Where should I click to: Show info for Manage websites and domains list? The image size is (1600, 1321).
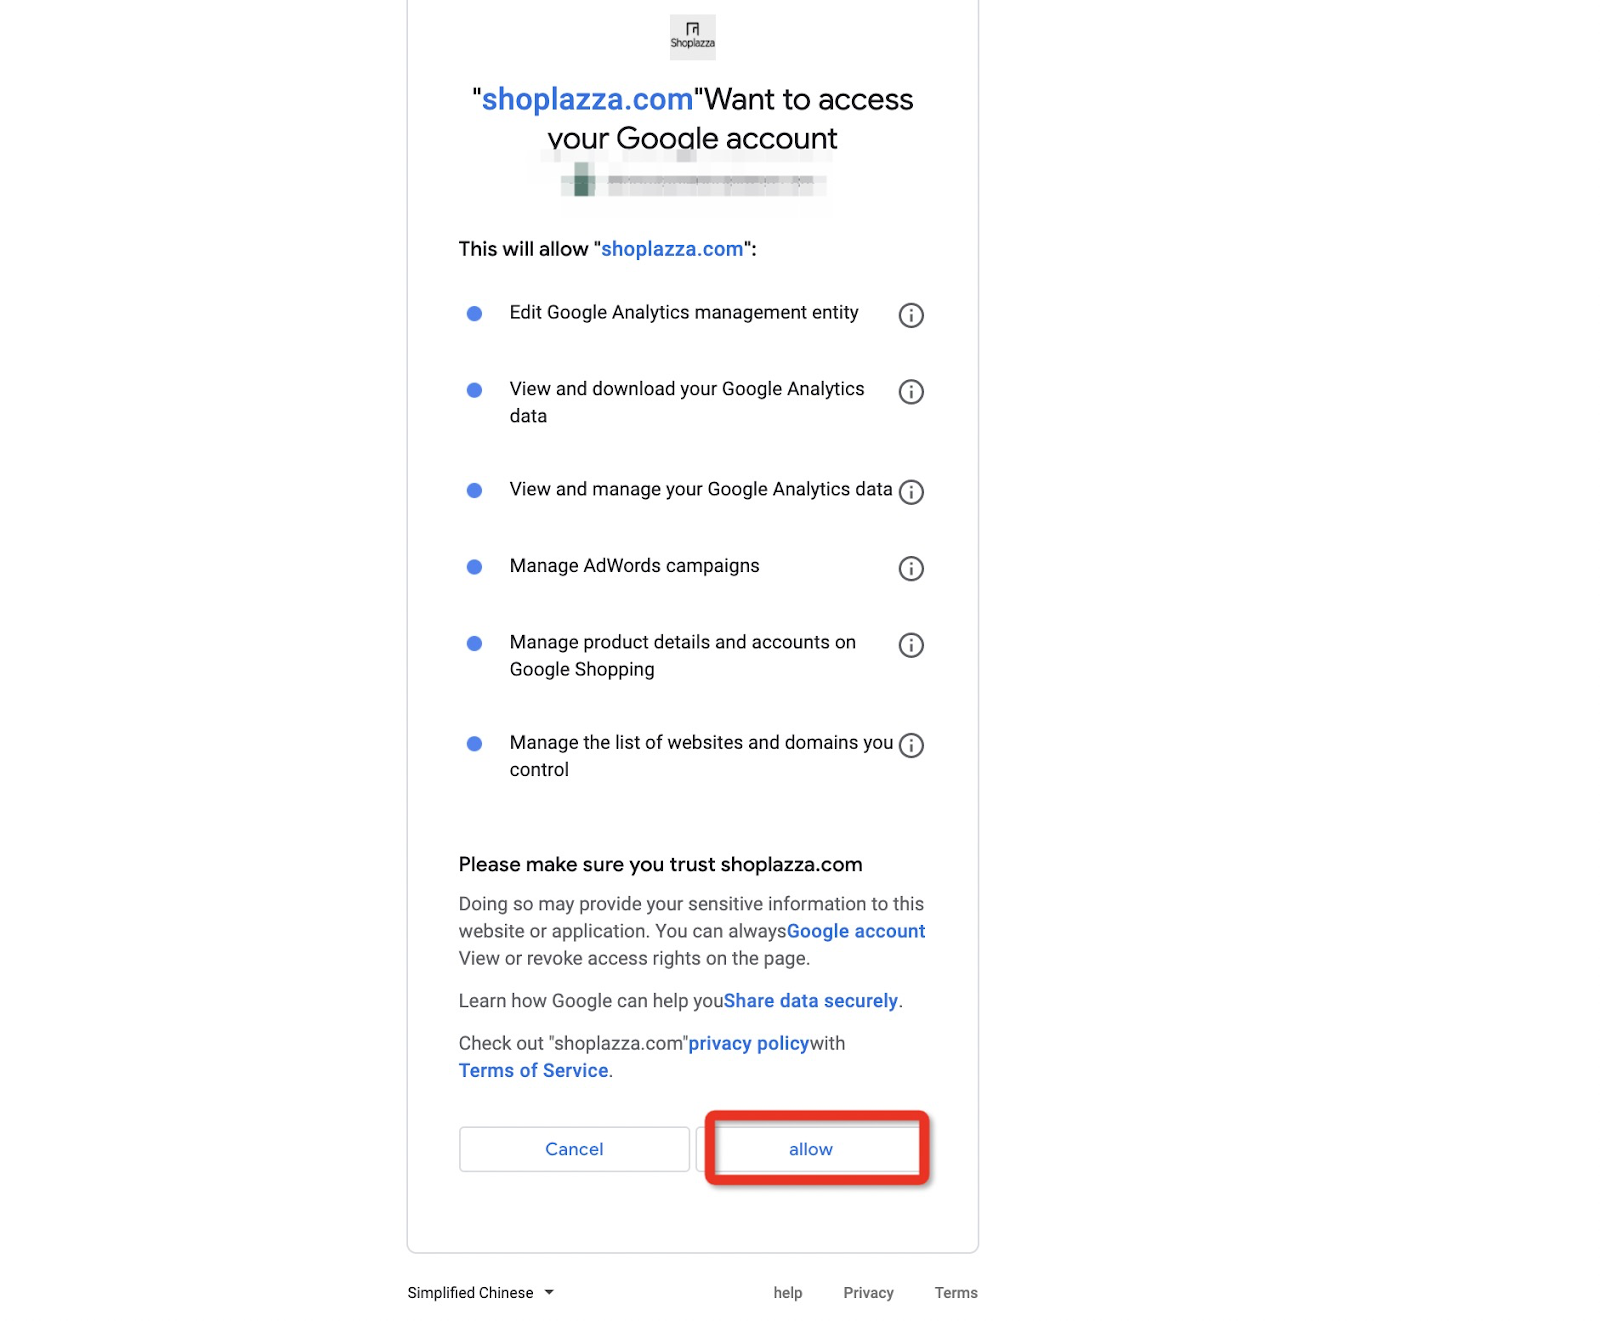point(911,746)
